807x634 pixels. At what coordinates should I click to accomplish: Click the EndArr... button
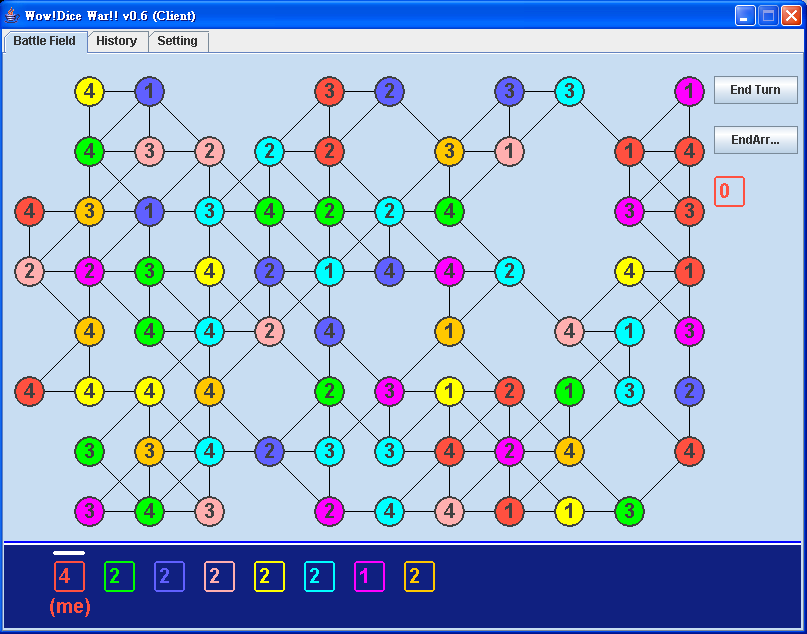(x=755, y=139)
